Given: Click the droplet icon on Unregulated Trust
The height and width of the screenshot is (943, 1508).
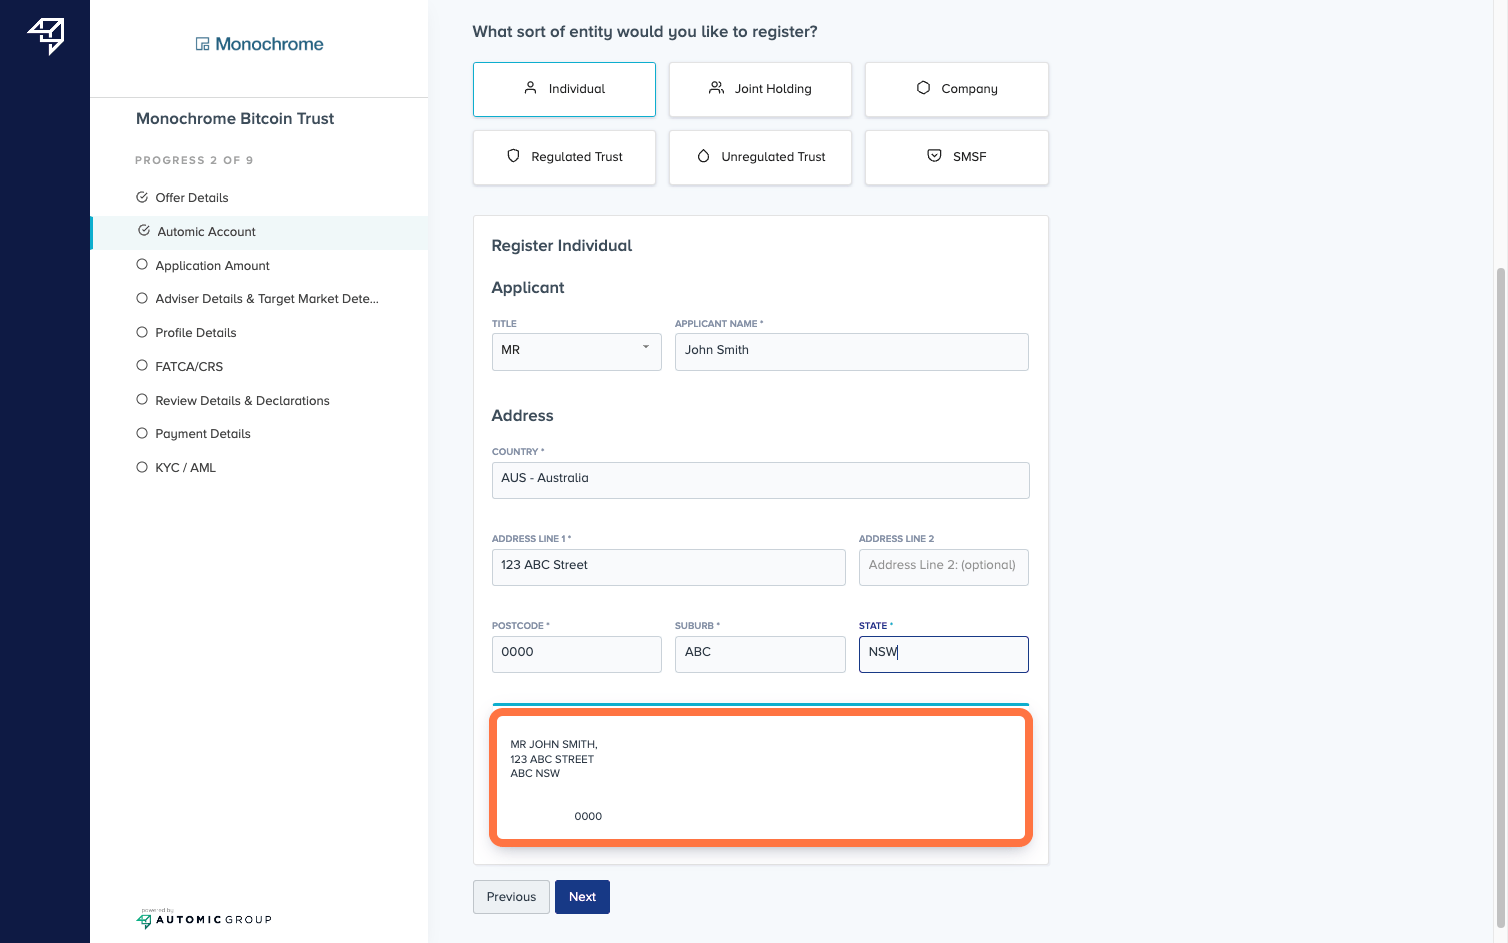Looking at the screenshot, I should point(703,156).
